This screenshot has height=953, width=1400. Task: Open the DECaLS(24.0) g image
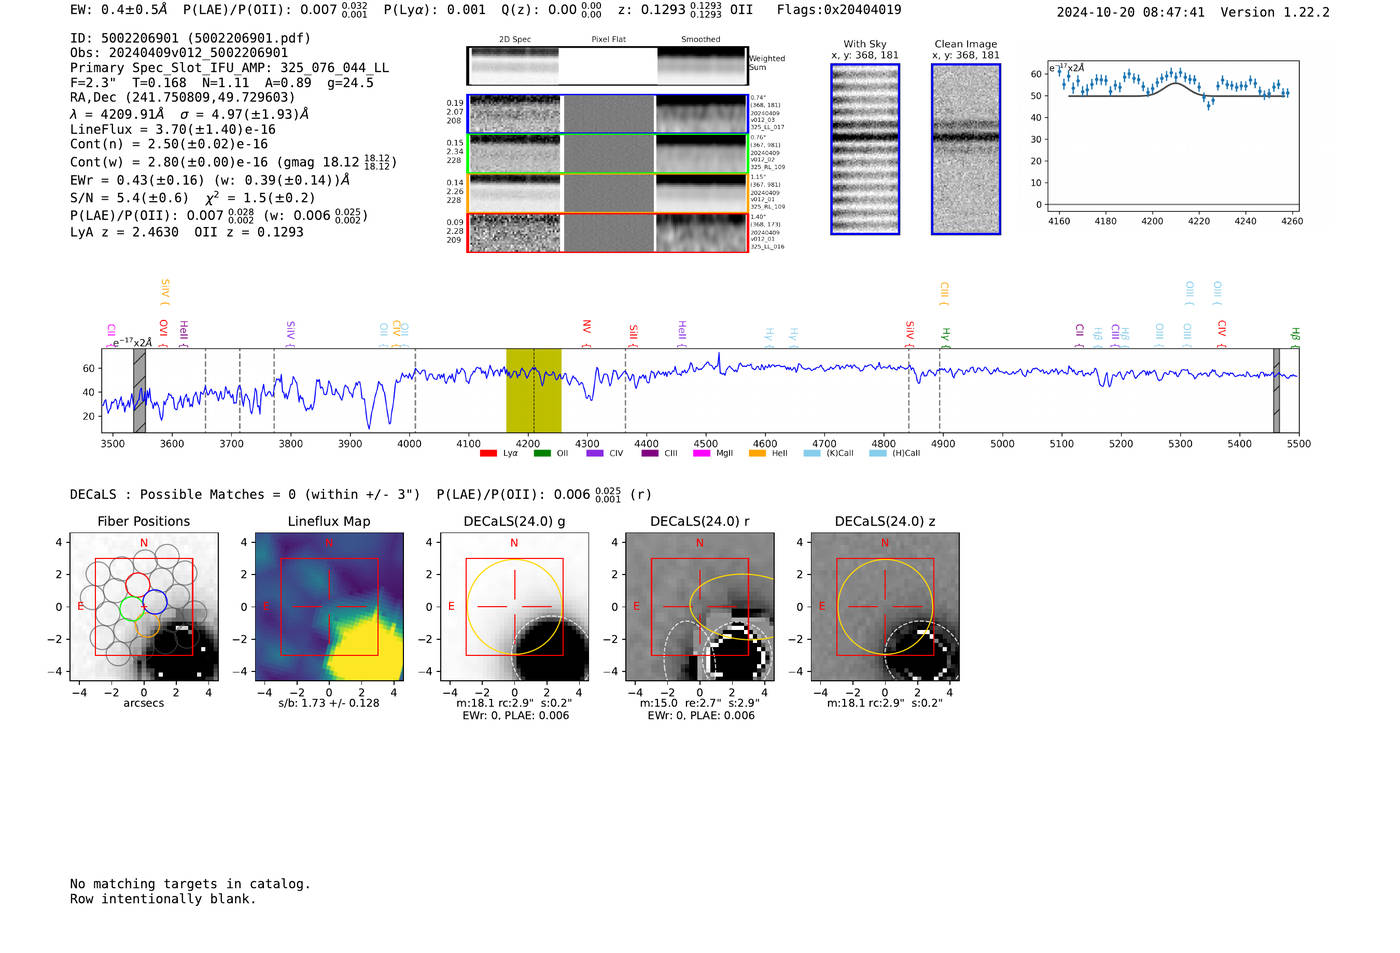point(515,607)
